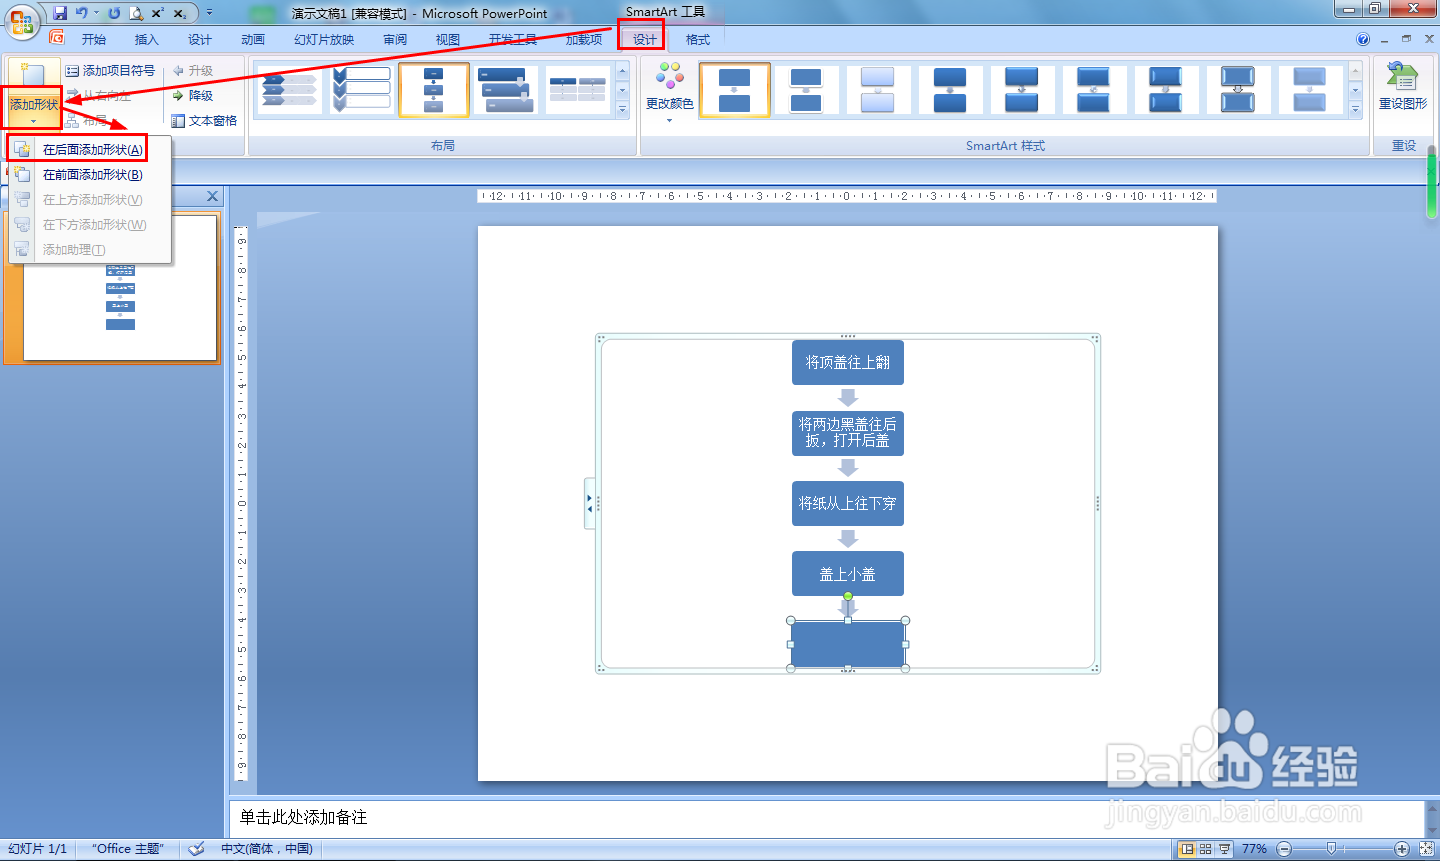Screen dimensions: 1440x861
Task: Expand SmartArt styles gallery more arrow
Action: click(1356, 111)
